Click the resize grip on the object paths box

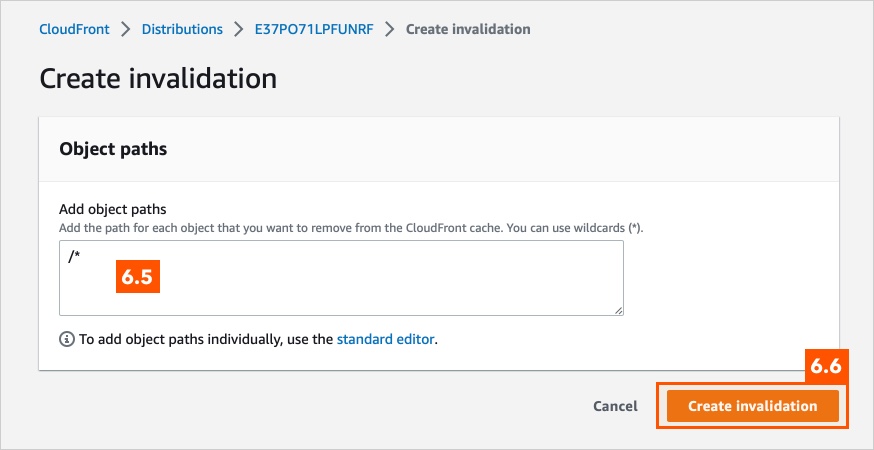point(618,310)
